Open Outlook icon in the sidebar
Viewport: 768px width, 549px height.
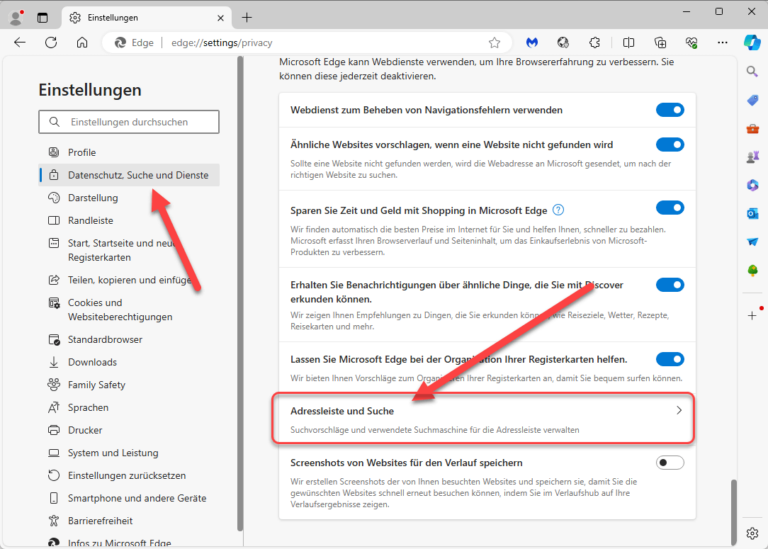(752, 214)
